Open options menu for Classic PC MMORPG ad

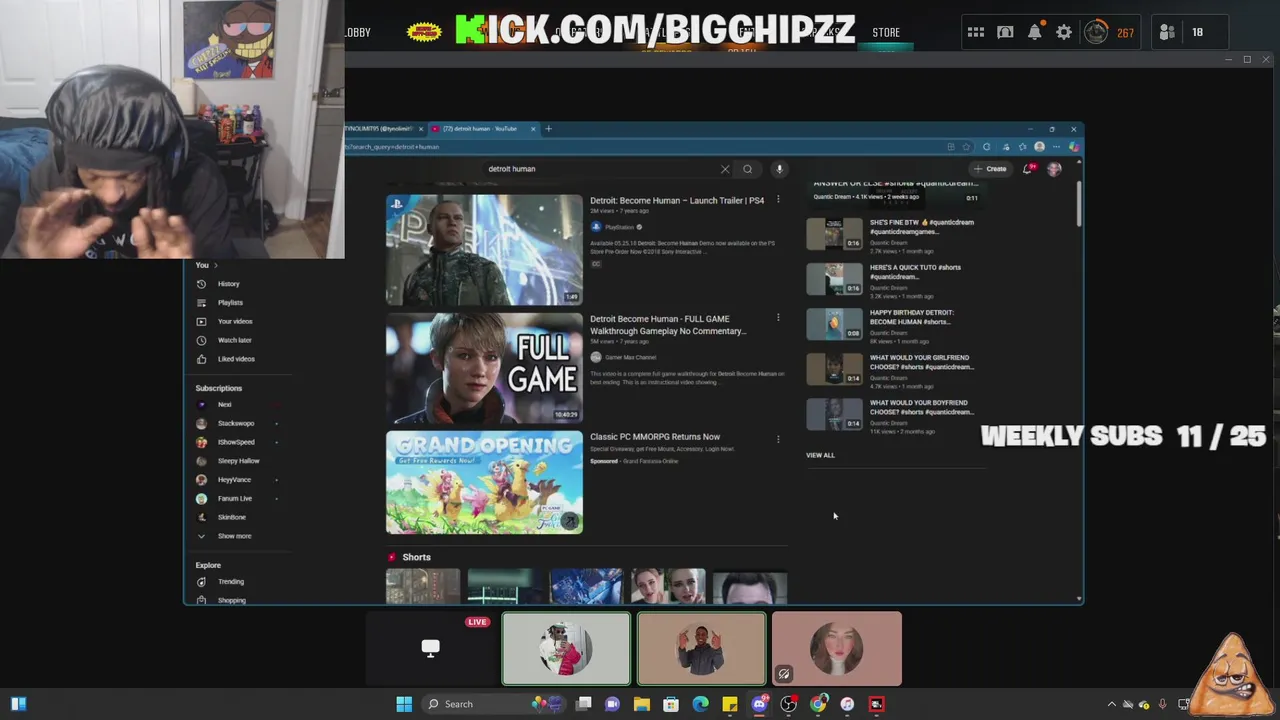(778, 439)
